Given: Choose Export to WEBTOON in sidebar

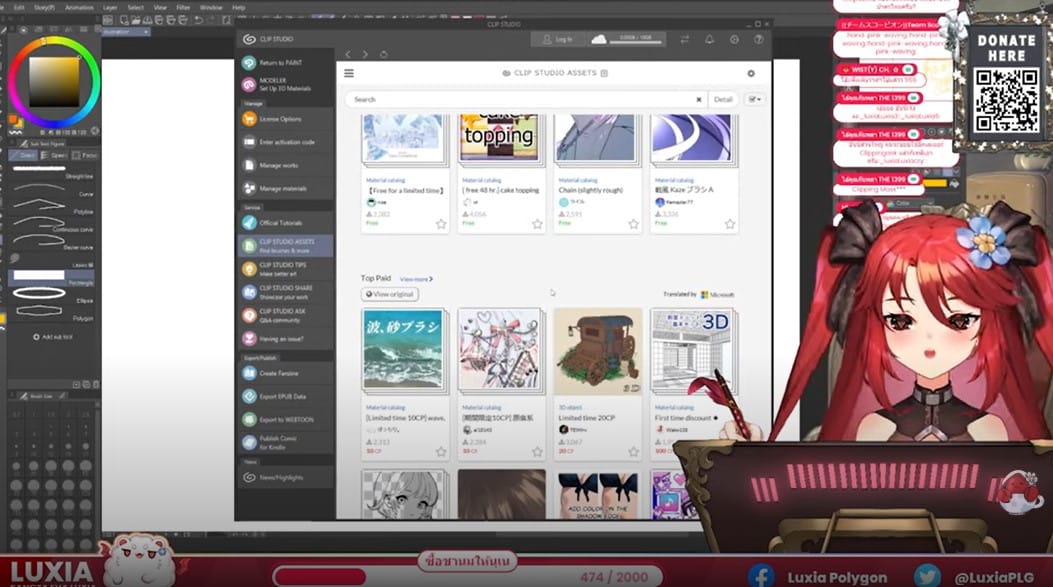Looking at the screenshot, I should [285, 419].
